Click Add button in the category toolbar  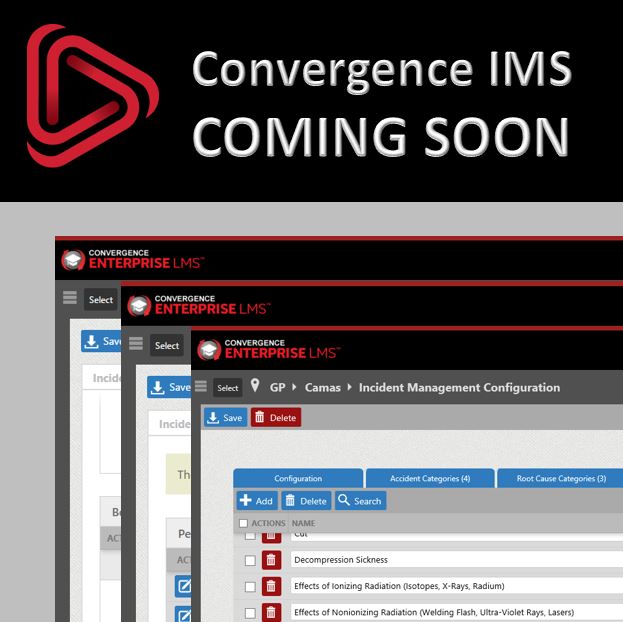[257, 501]
